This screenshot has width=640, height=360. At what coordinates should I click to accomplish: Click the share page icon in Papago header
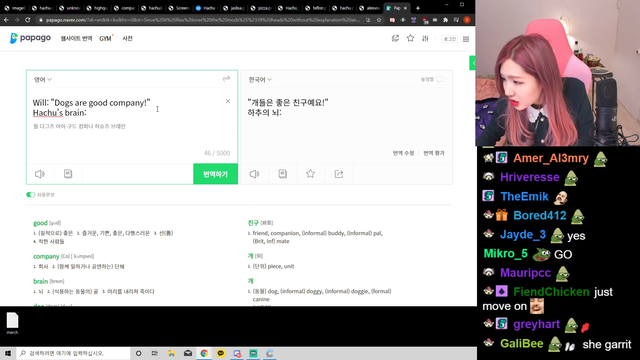pyautogui.click(x=395, y=38)
